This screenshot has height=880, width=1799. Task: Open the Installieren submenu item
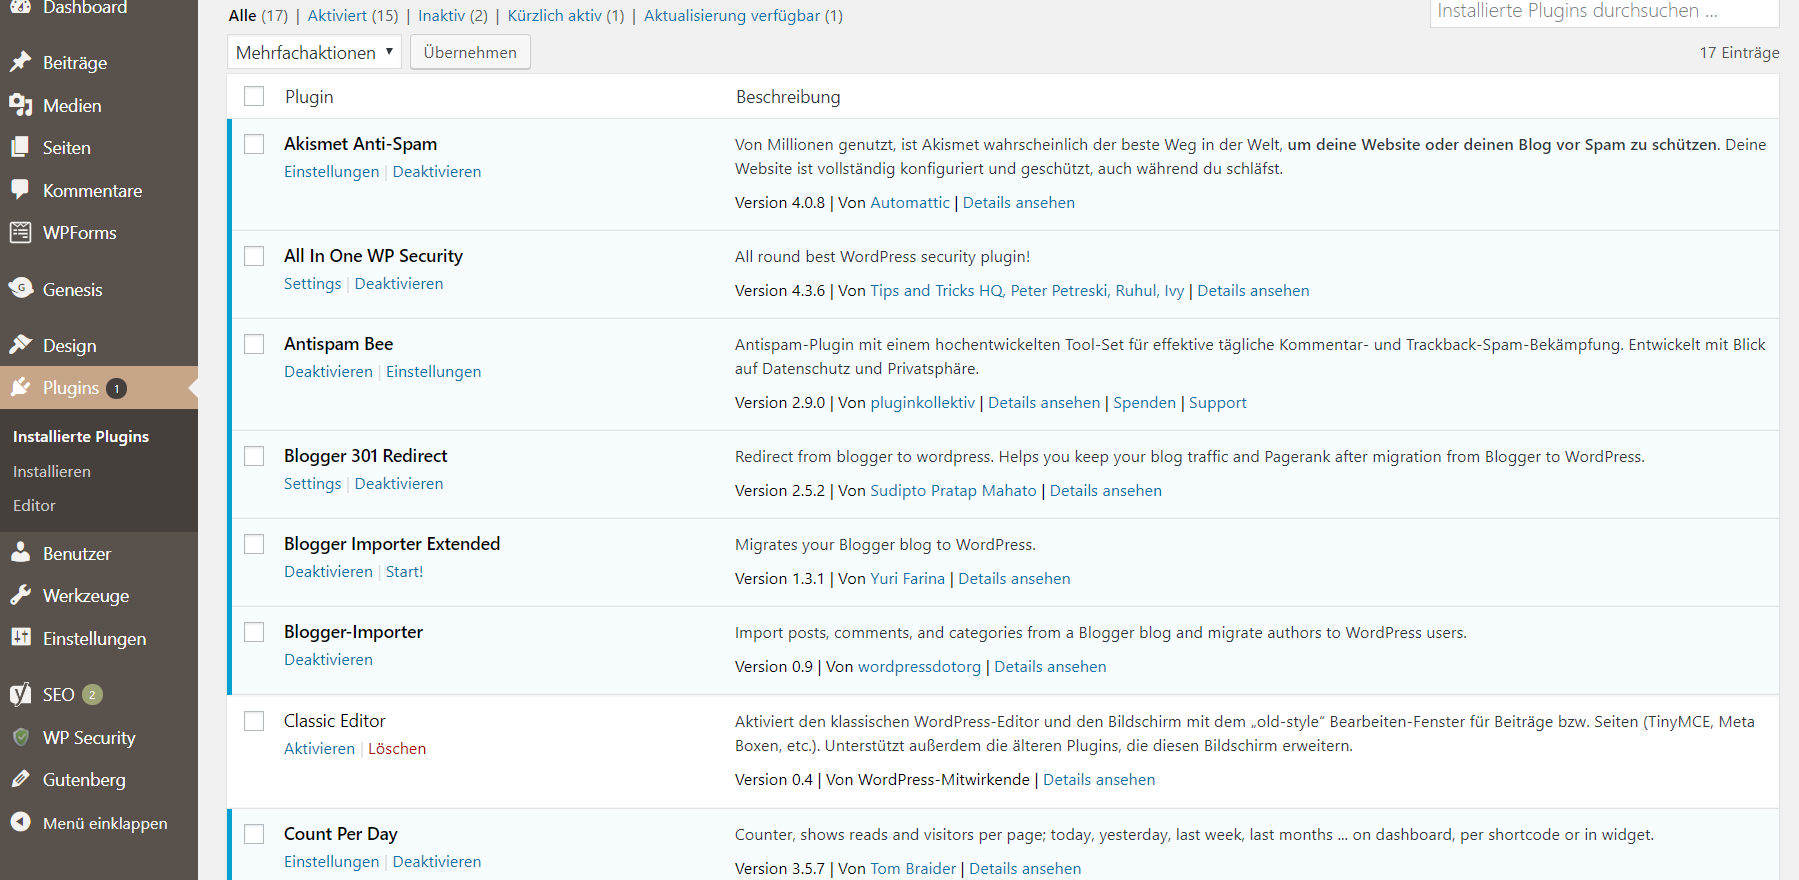(x=52, y=471)
